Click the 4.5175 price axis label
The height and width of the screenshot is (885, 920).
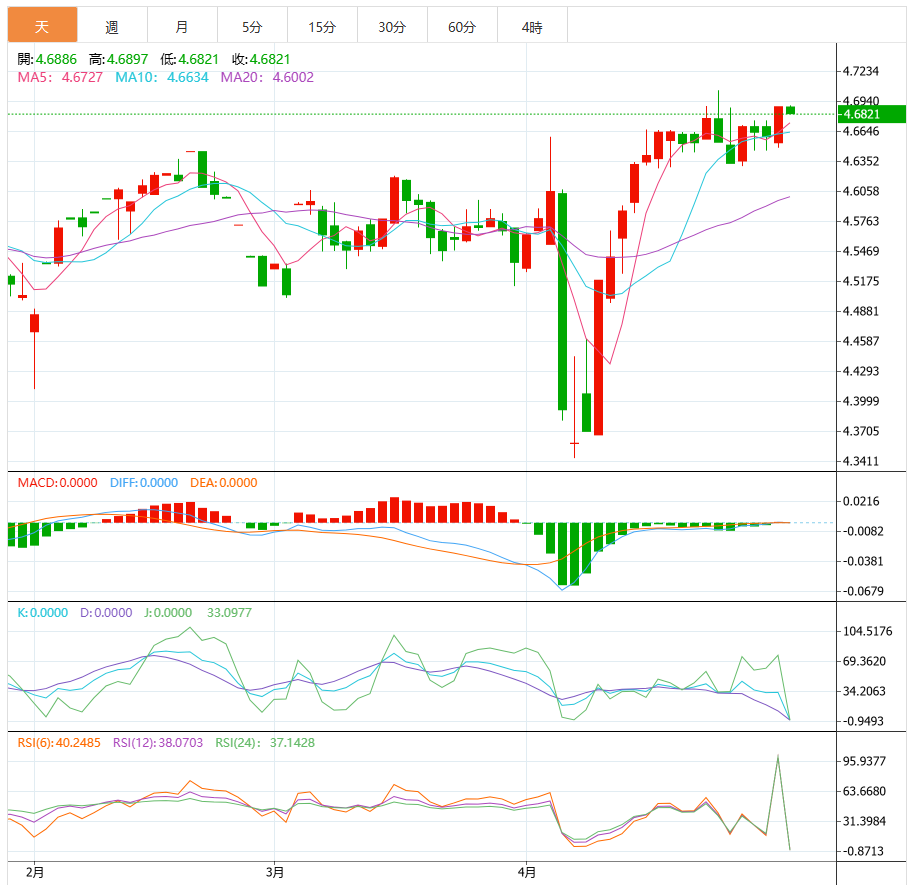(861, 281)
